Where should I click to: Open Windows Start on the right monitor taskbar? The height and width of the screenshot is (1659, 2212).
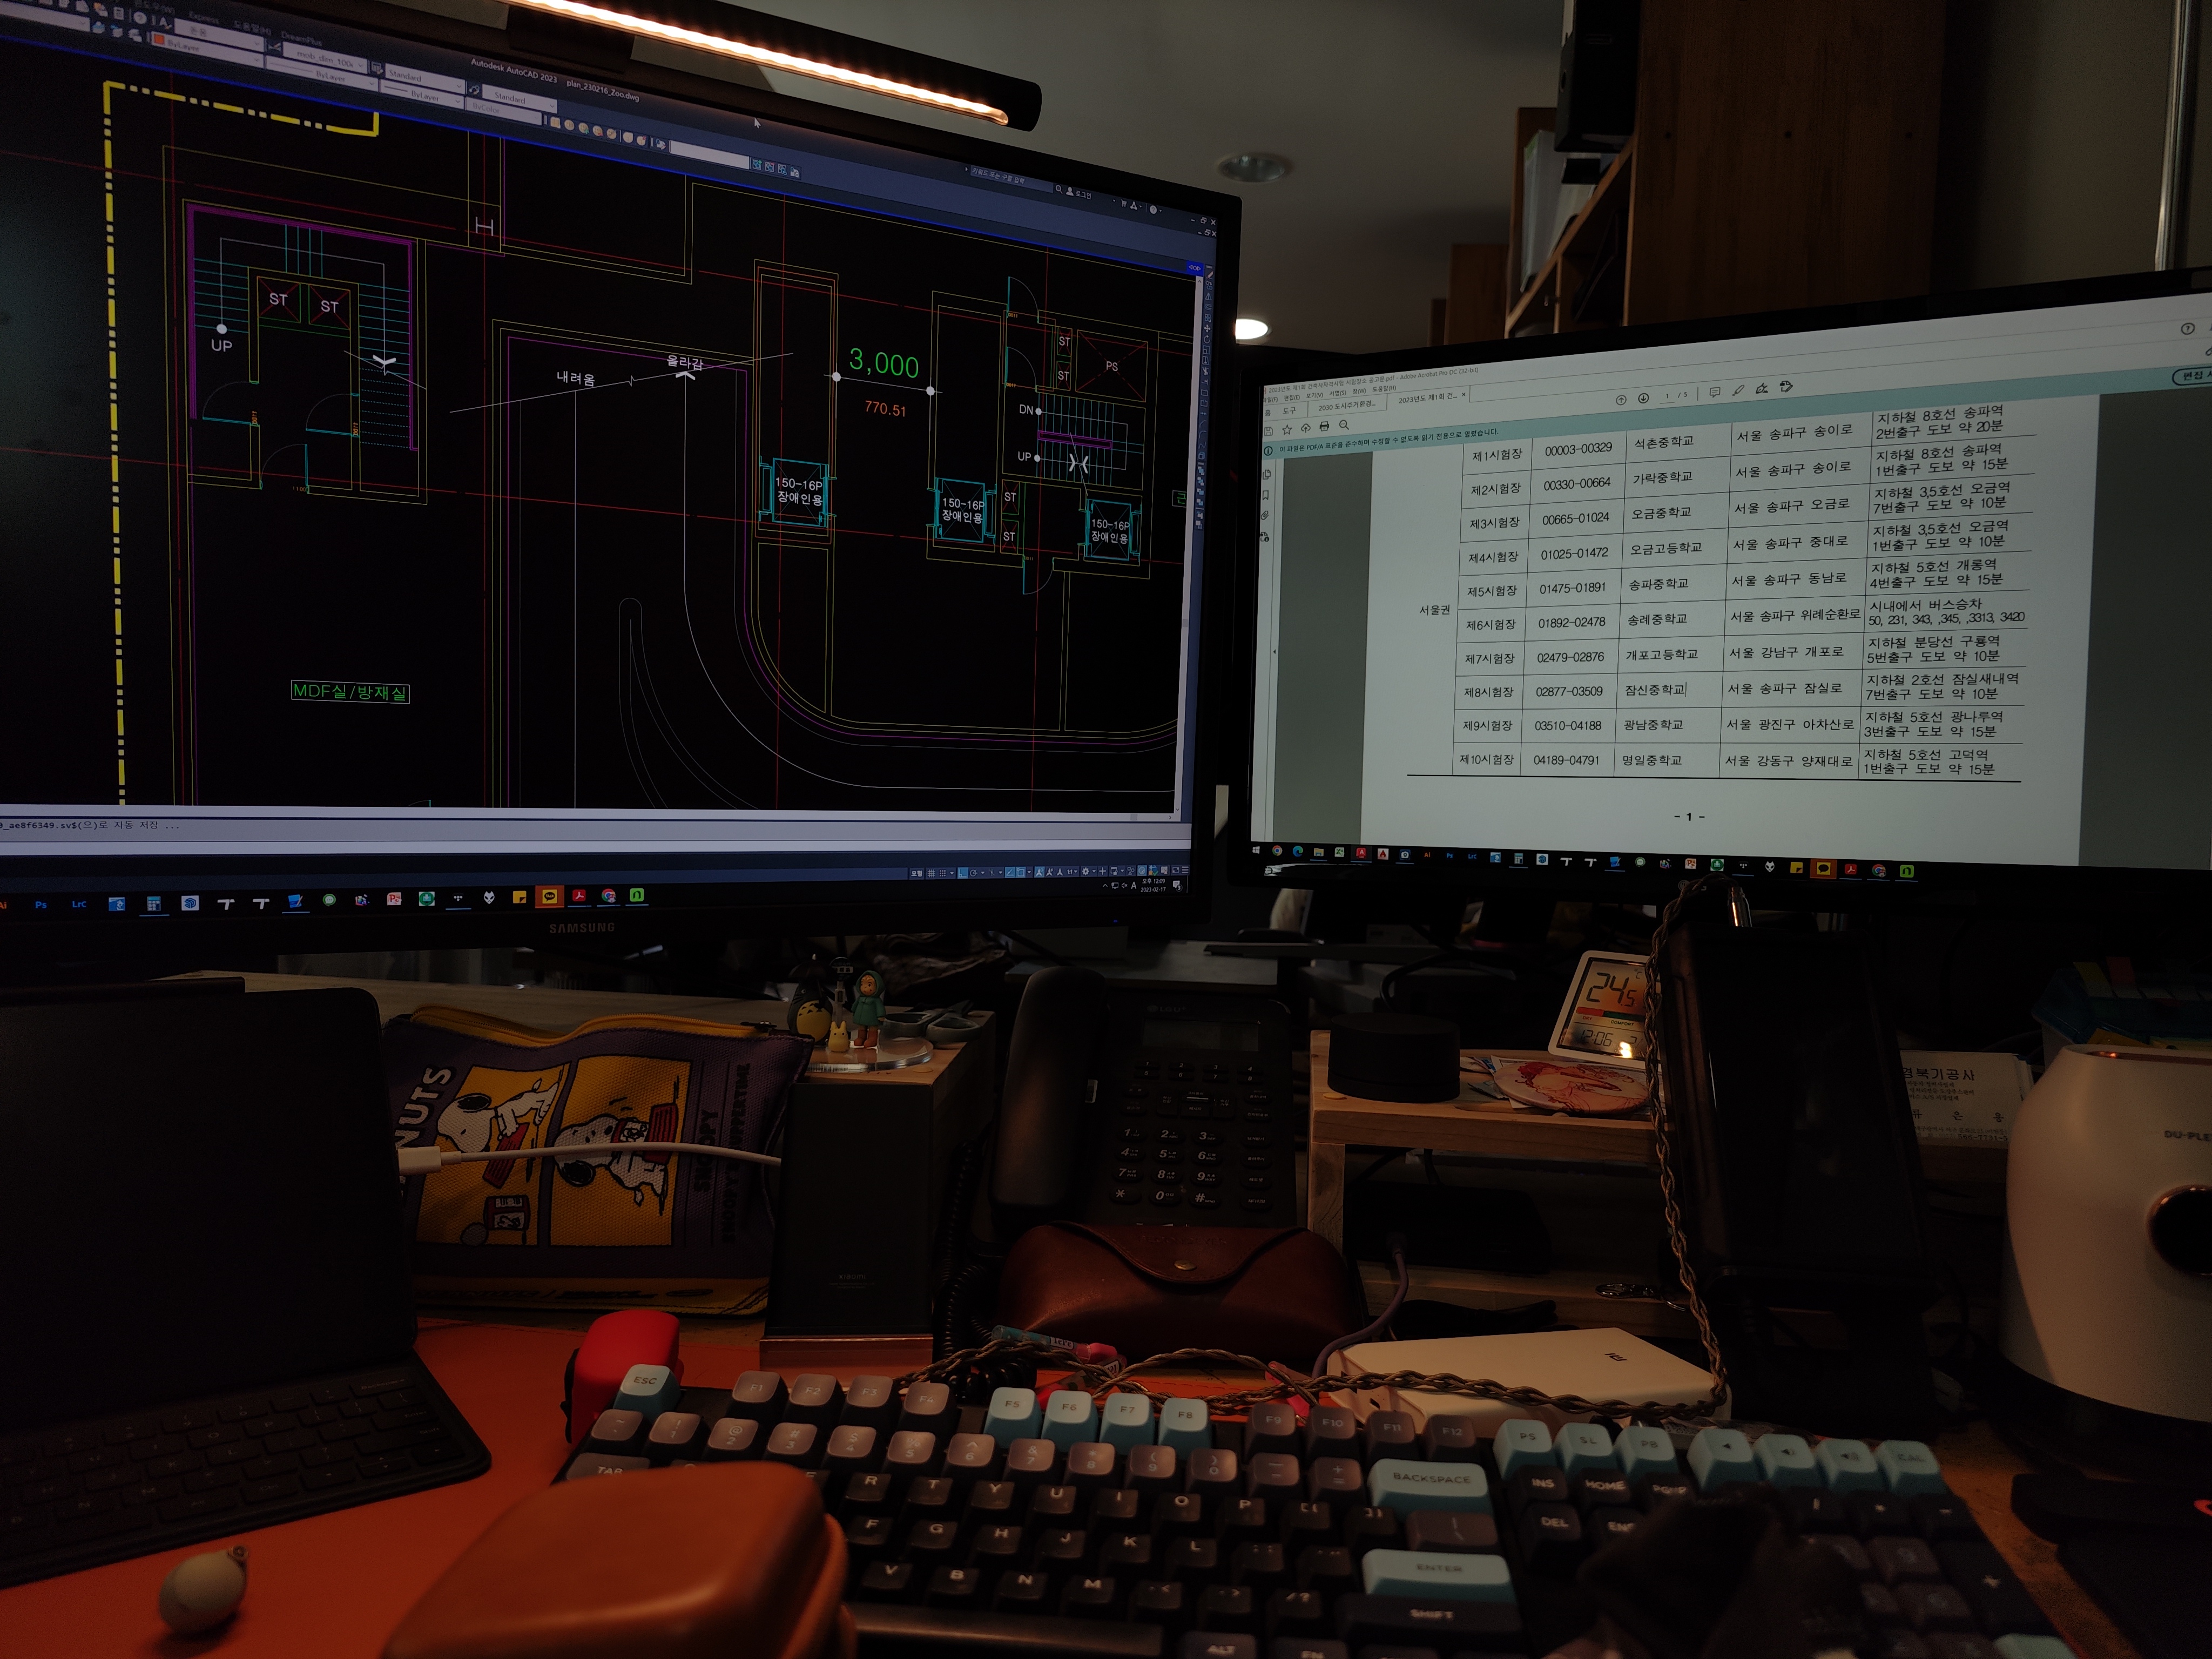coord(1256,851)
